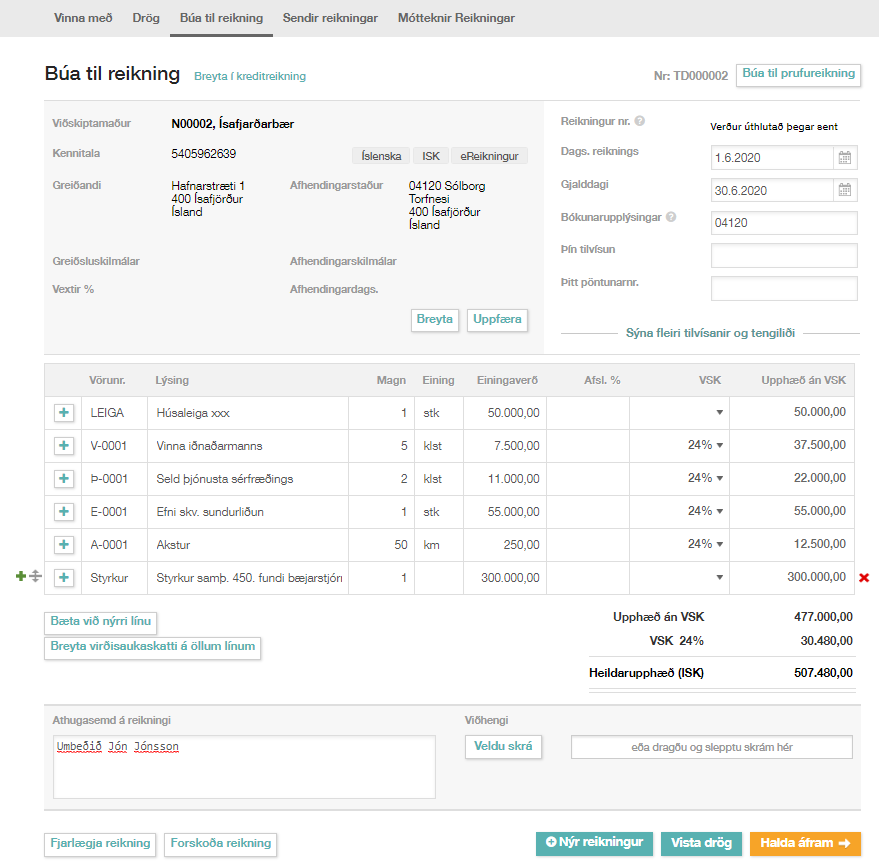Open calendar picker for Gjalddagi
The height and width of the screenshot is (866, 879).
[x=845, y=191]
